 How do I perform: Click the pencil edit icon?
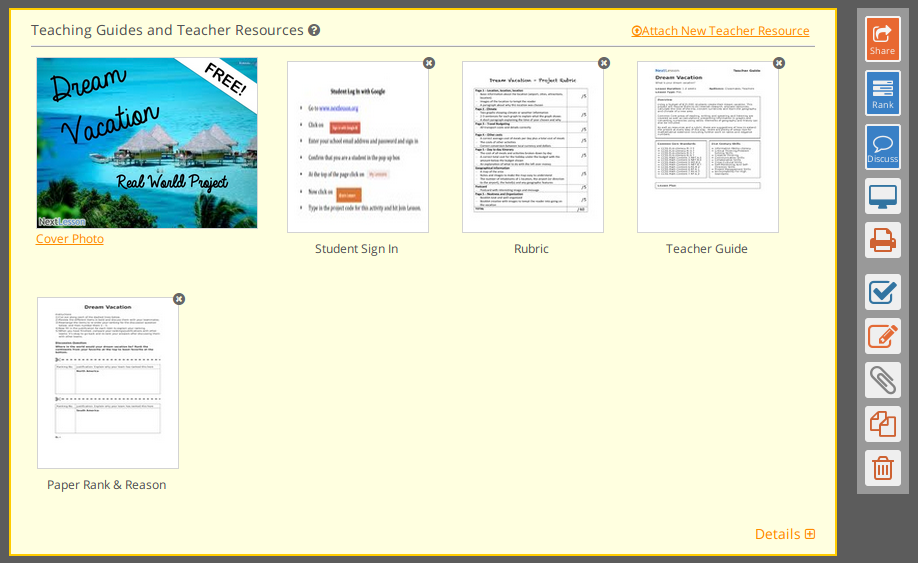882,336
